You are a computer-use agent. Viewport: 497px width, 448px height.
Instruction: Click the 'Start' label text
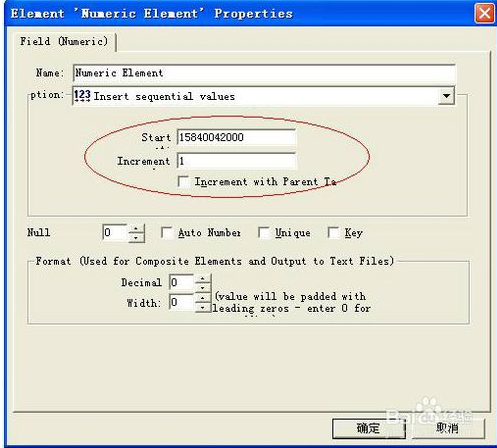click(x=156, y=137)
